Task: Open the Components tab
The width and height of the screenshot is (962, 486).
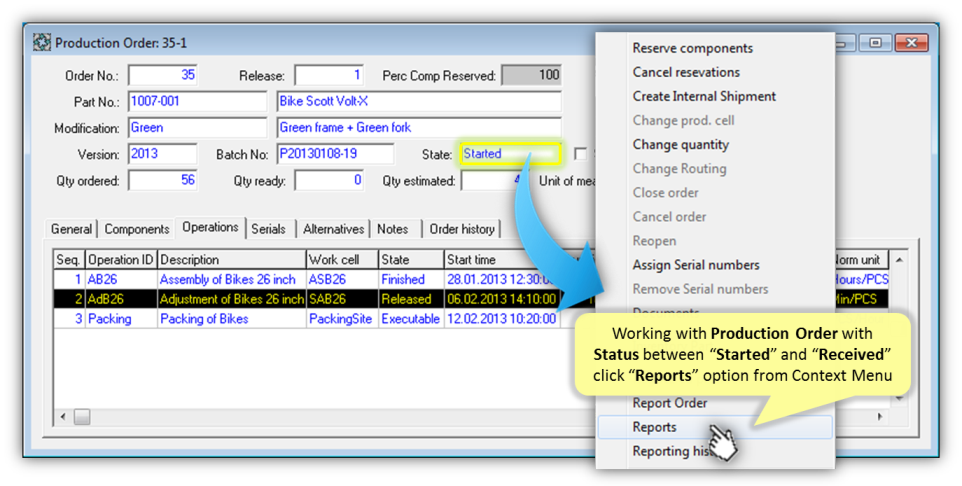Action: 137,229
